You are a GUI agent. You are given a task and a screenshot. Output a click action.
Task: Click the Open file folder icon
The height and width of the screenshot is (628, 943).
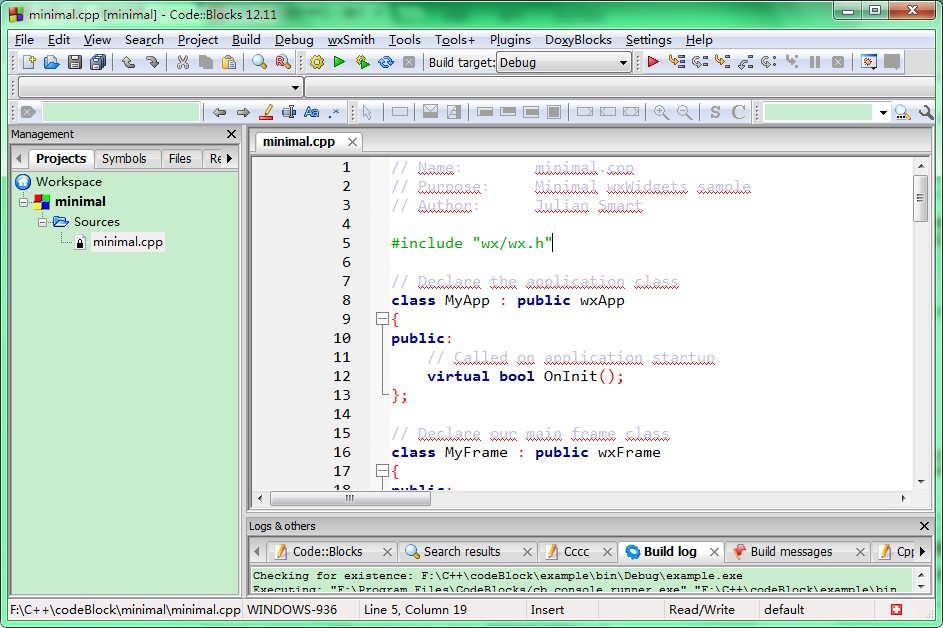52,62
